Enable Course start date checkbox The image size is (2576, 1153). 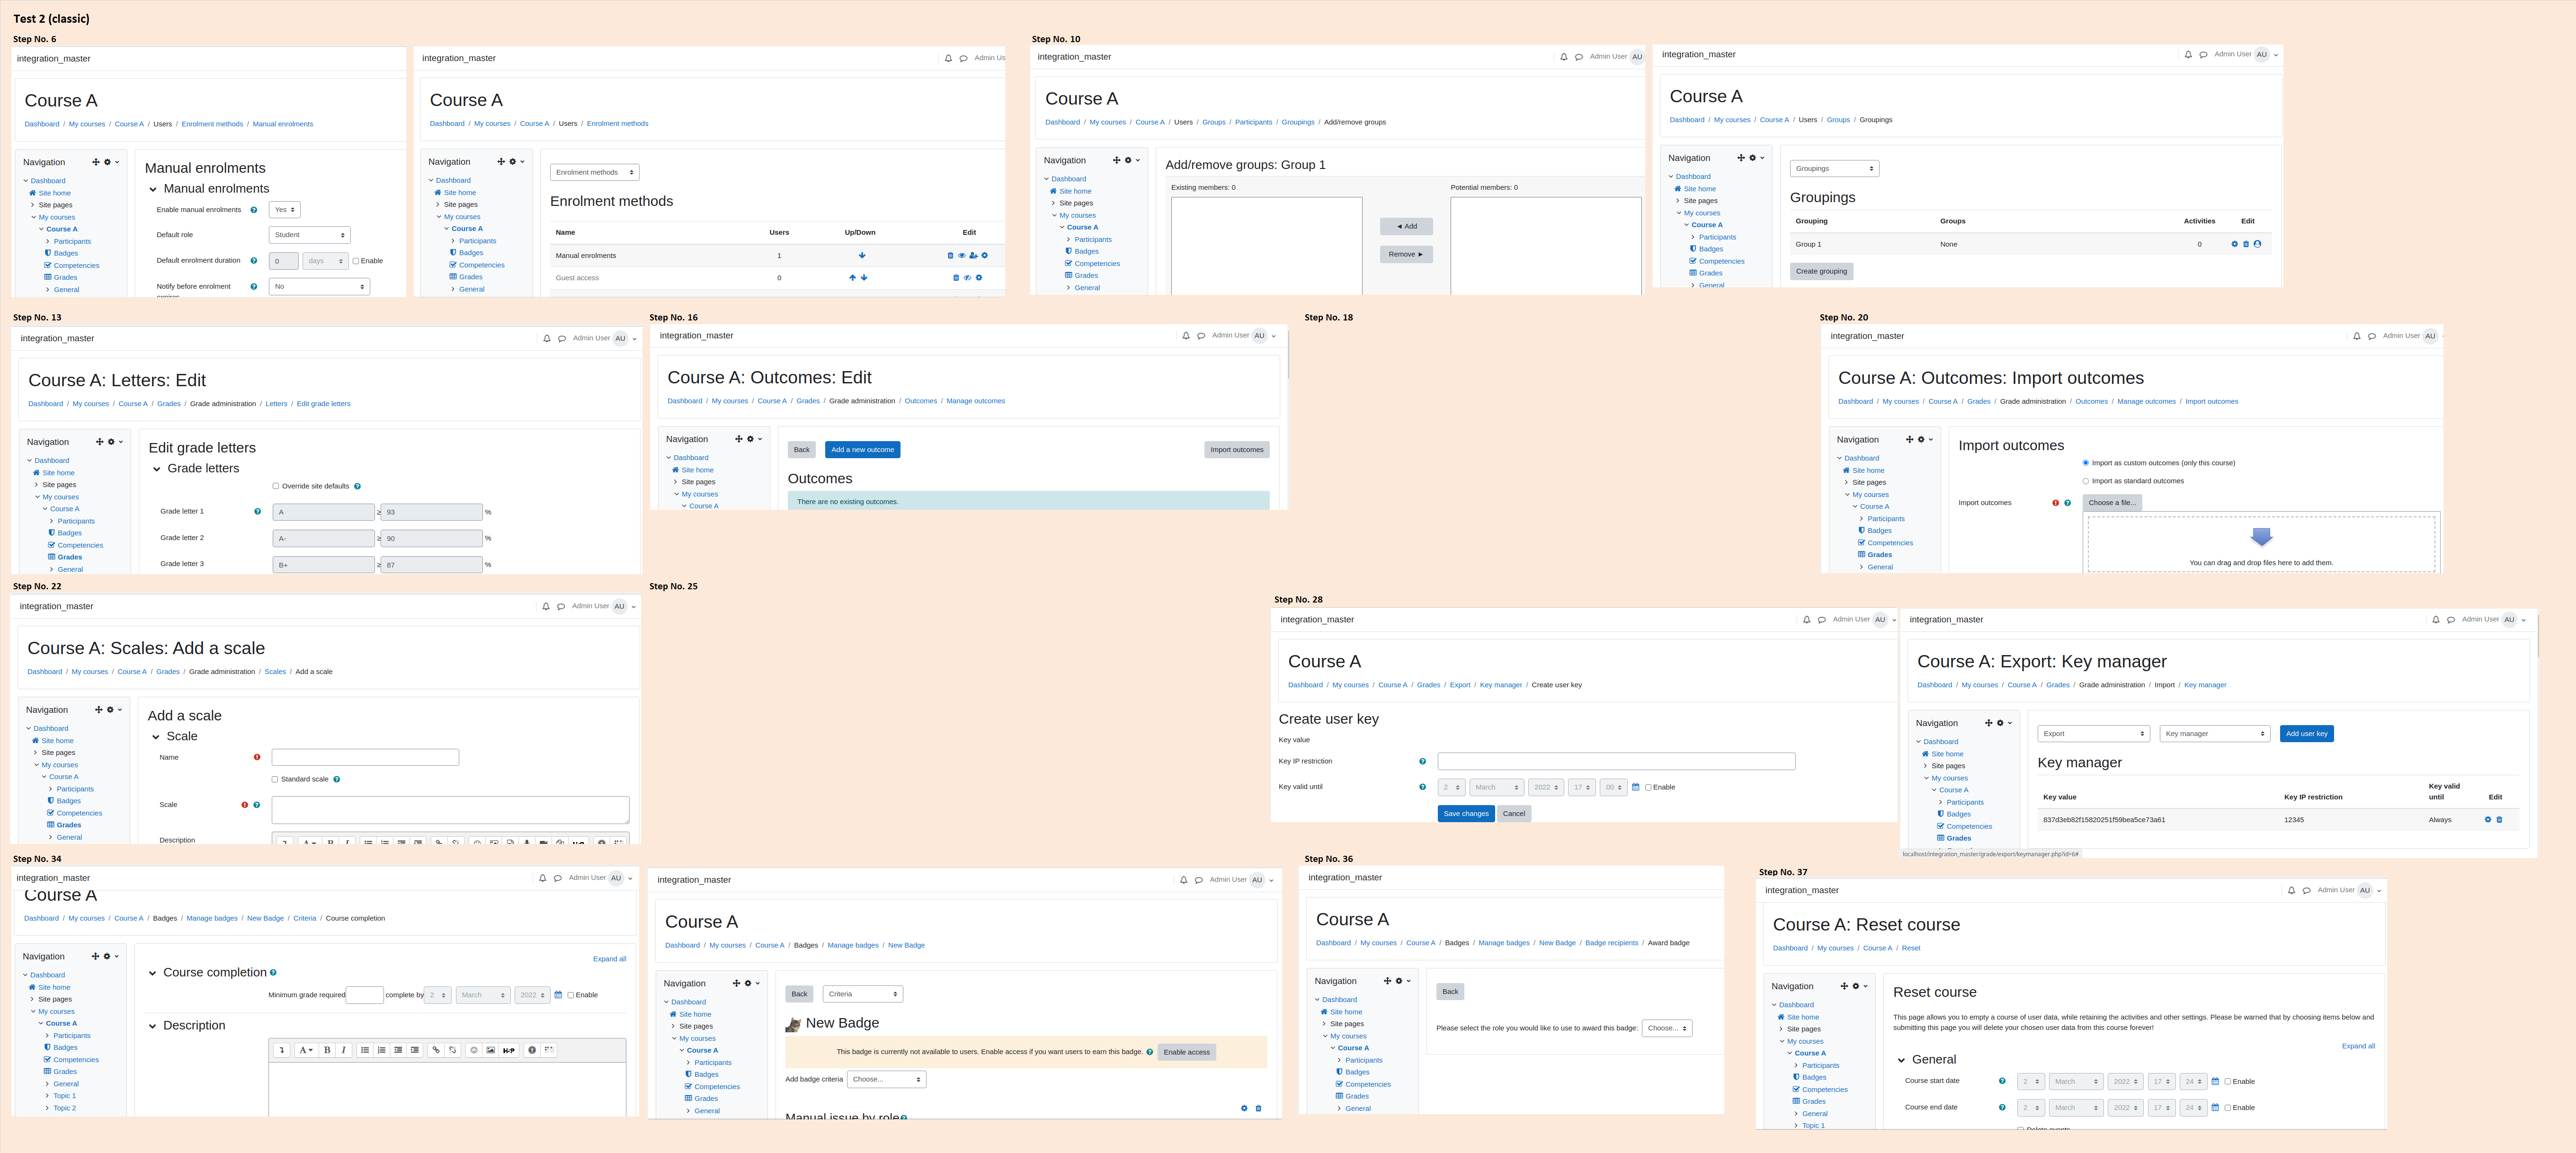coord(2228,1081)
